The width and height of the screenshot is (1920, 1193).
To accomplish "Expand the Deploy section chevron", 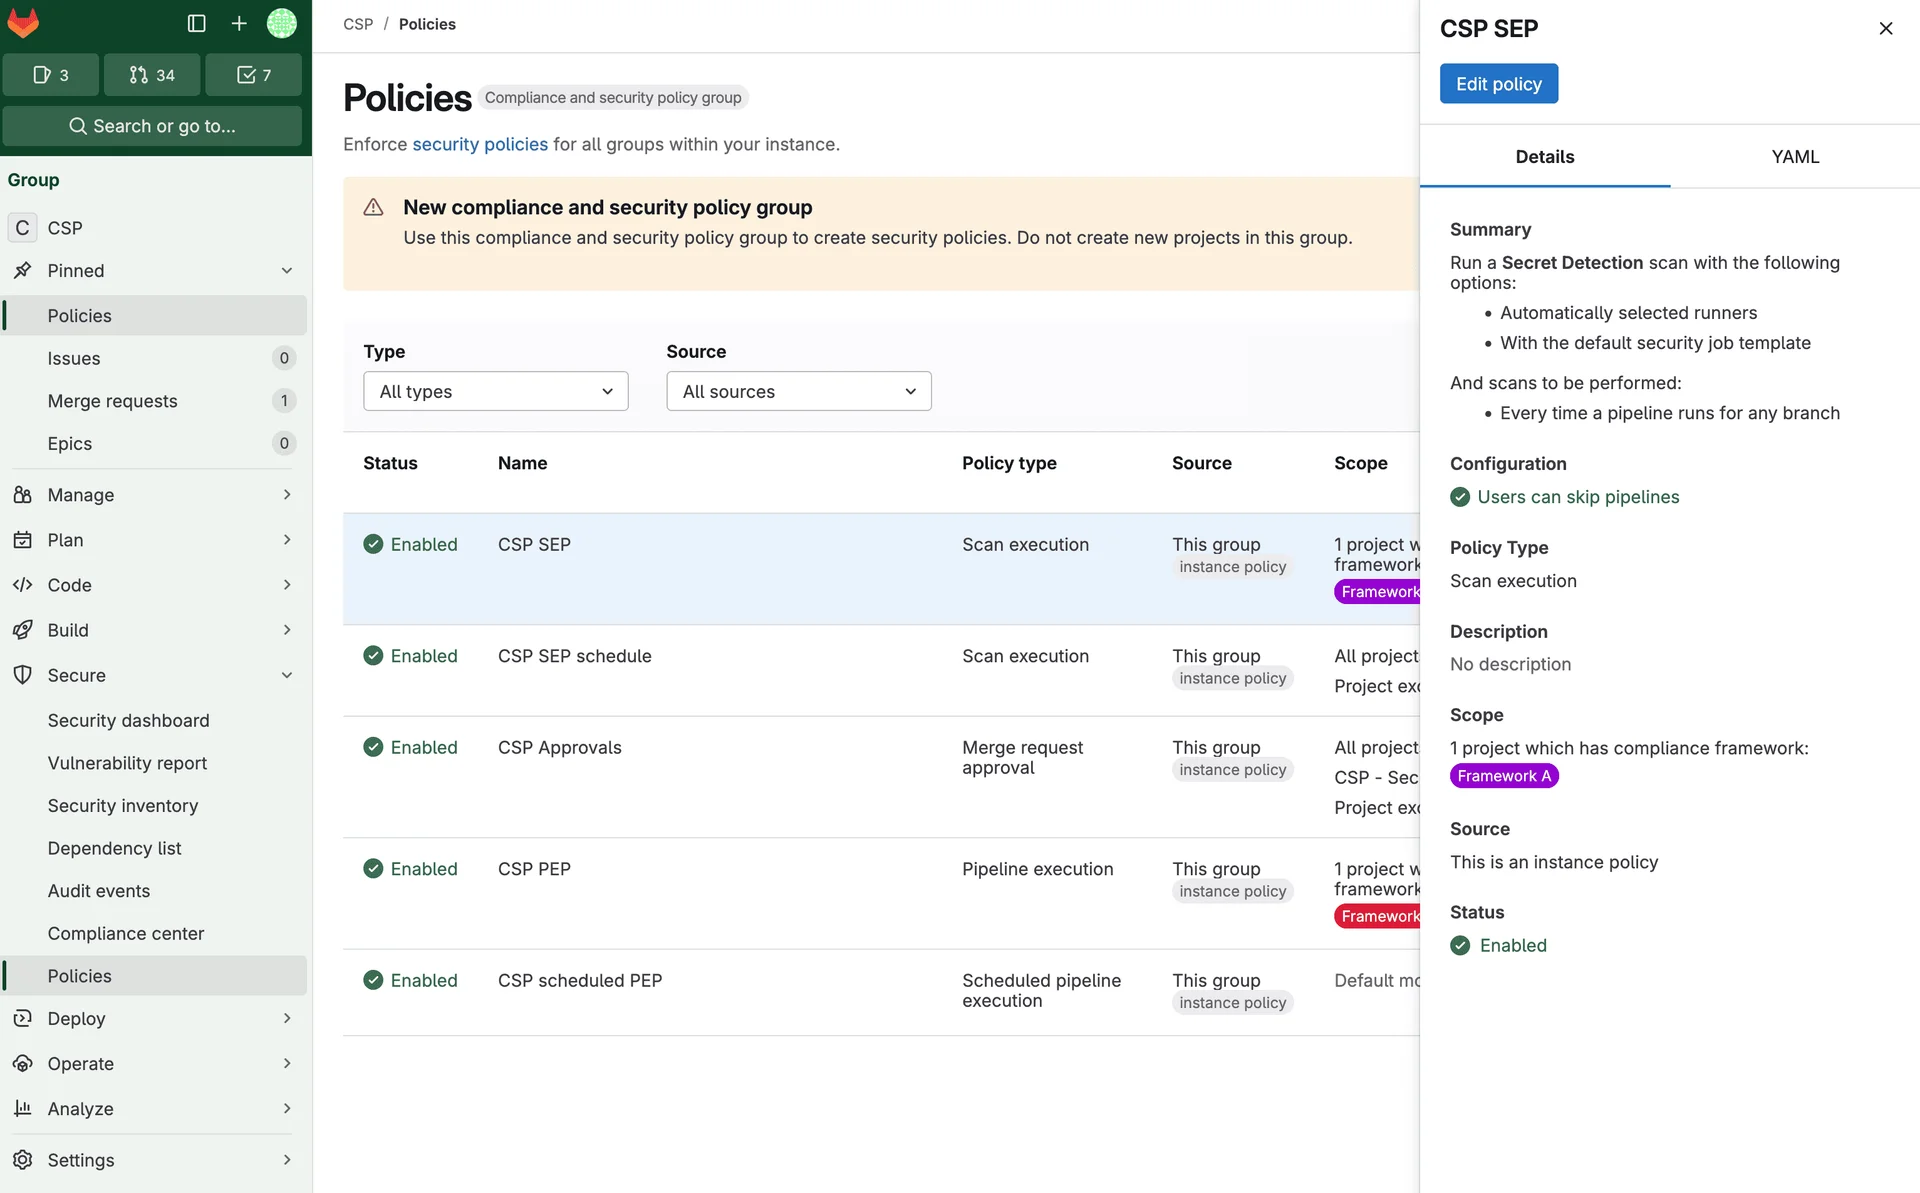I will point(288,1018).
